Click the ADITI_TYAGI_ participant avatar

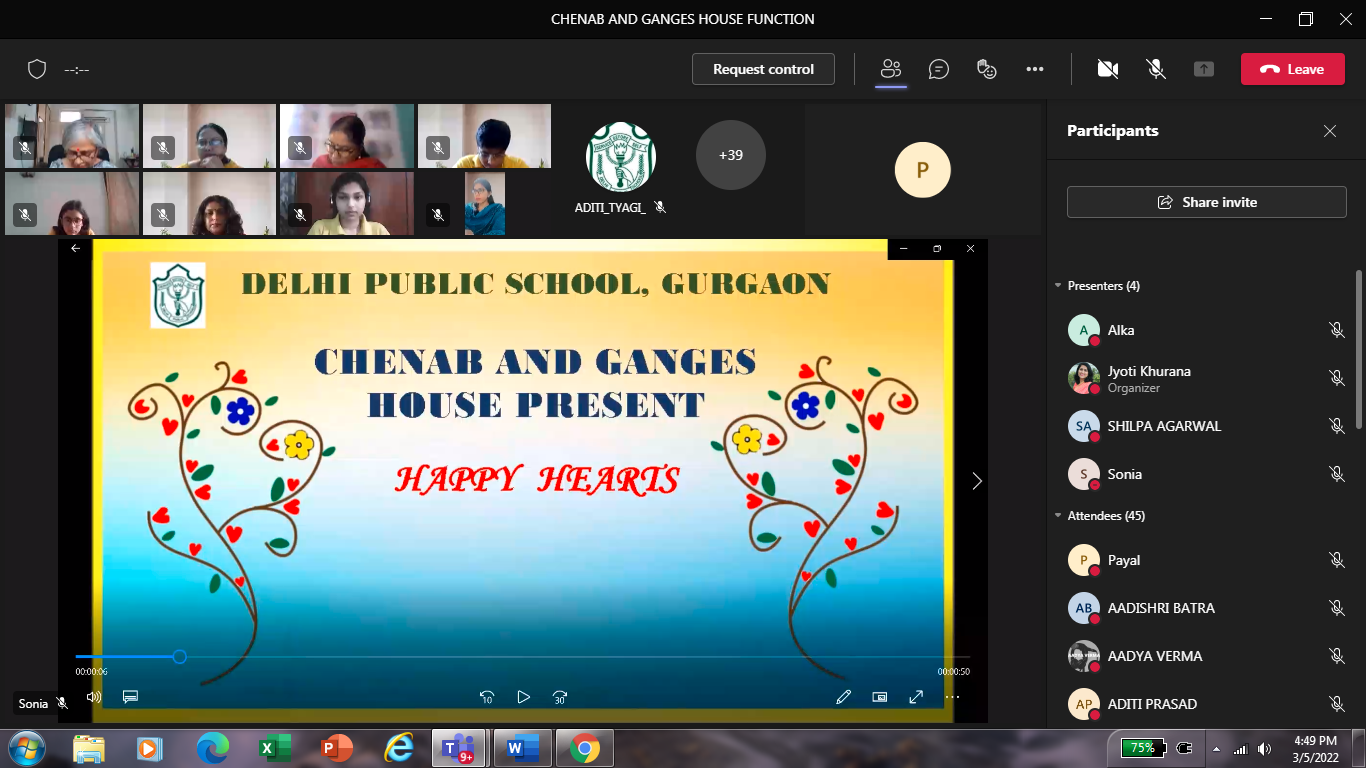(621, 157)
